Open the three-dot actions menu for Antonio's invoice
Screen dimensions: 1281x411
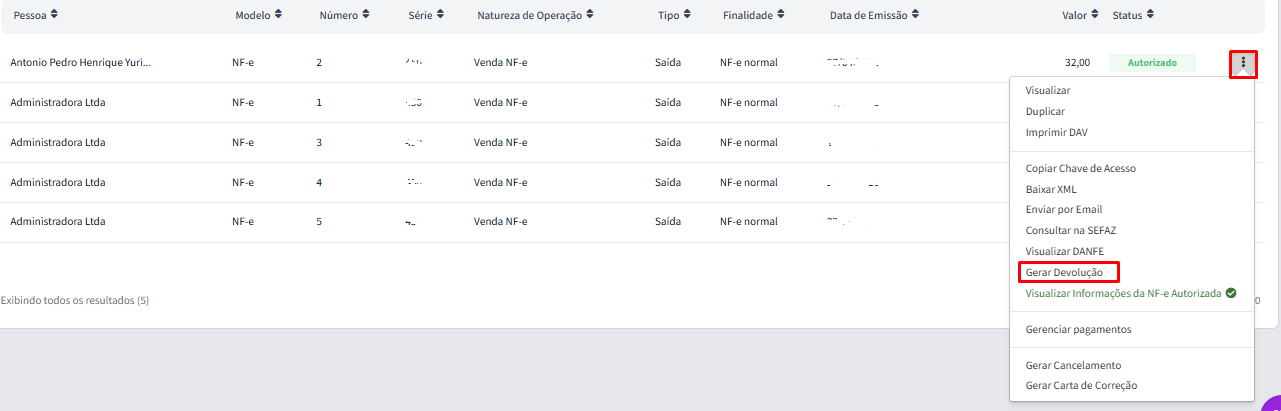coord(1243,63)
